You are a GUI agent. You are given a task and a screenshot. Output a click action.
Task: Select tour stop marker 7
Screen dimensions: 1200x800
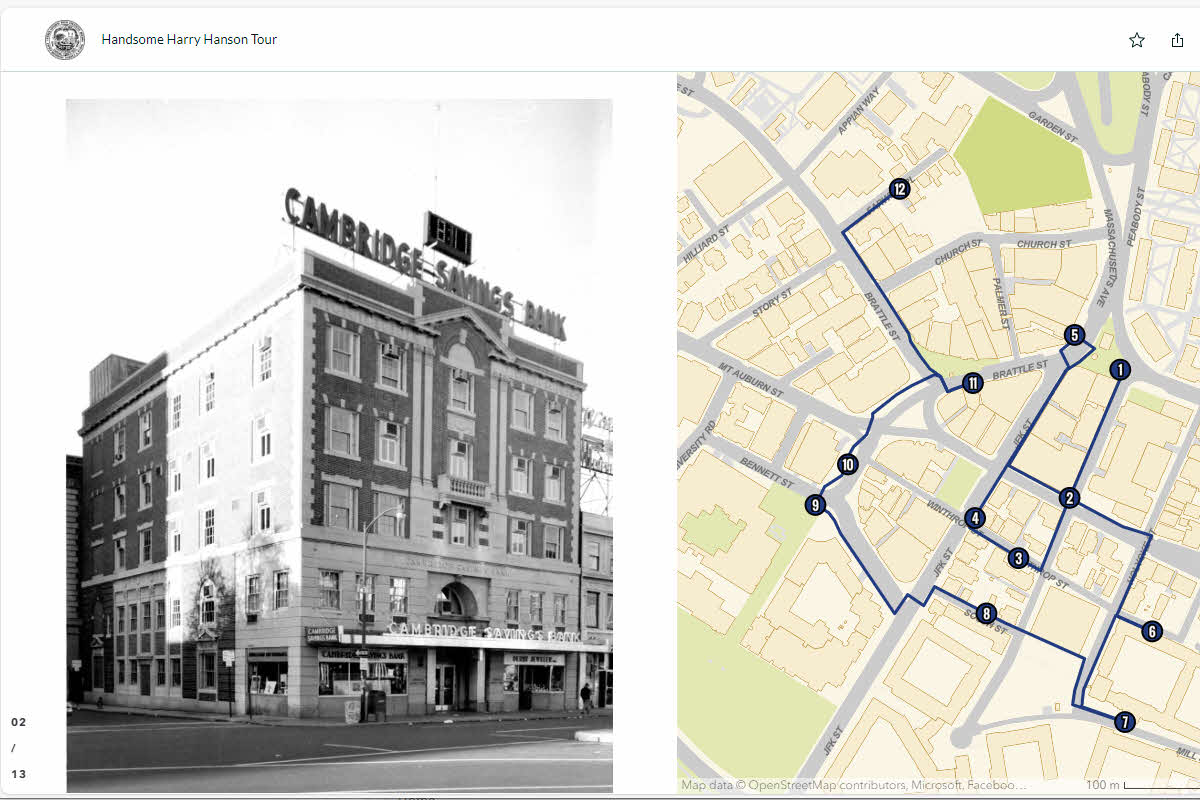pyautogui.click(x=1123, y=721)
